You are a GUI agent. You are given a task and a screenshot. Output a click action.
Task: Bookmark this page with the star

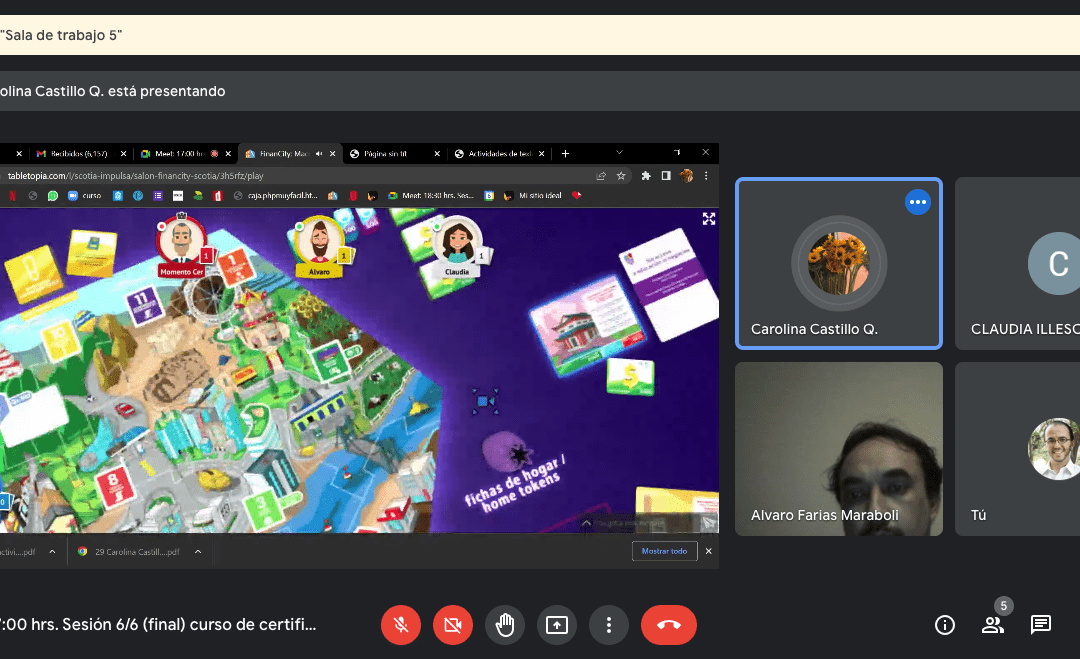[621, 176]
